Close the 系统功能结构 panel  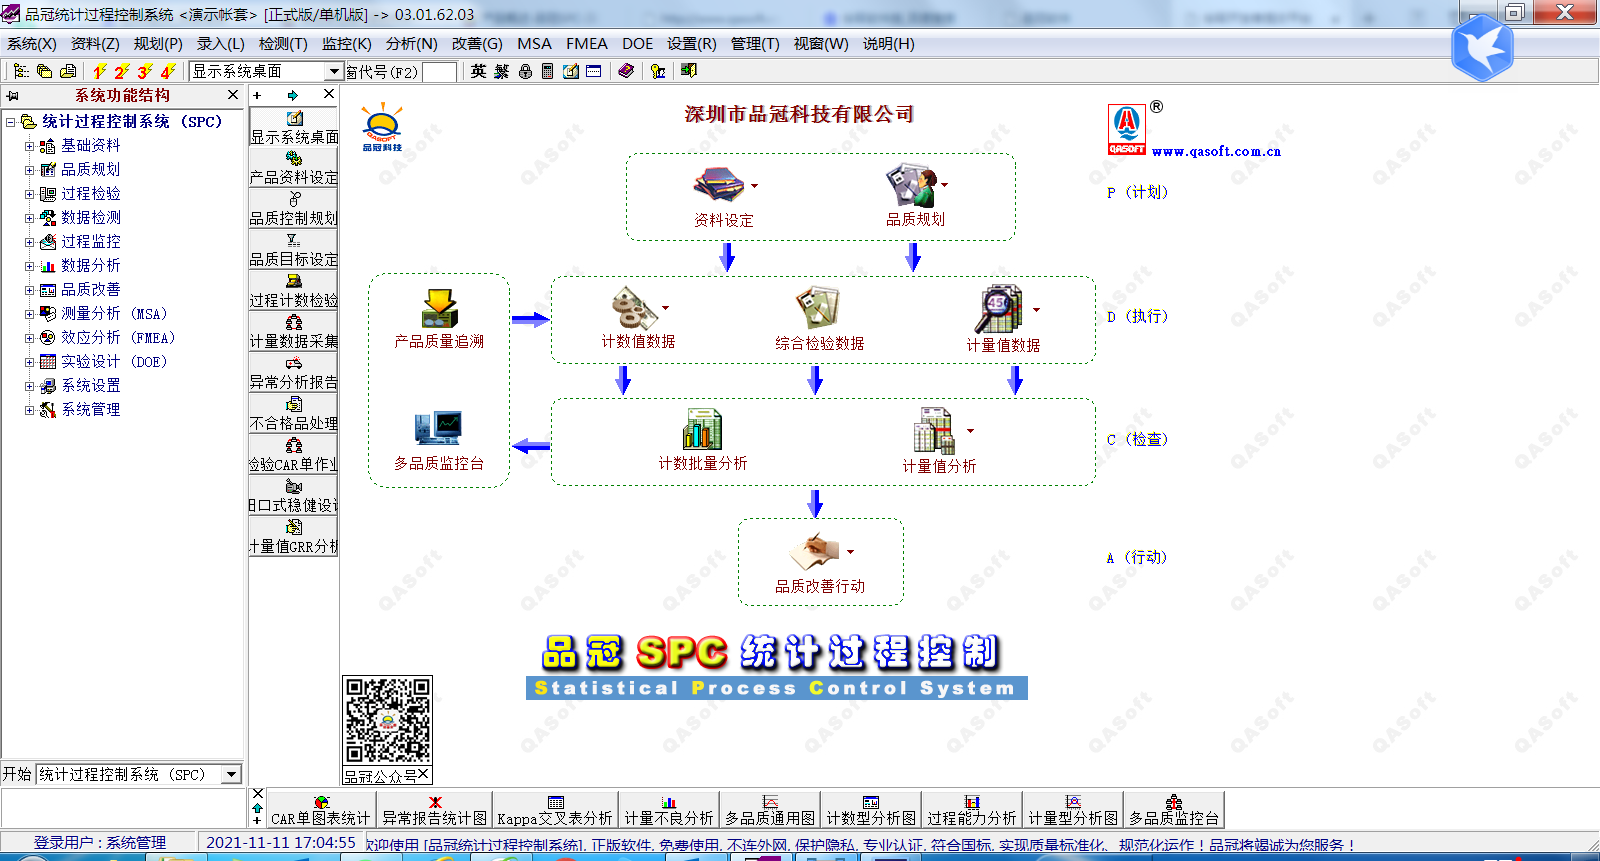click(233, 95)
